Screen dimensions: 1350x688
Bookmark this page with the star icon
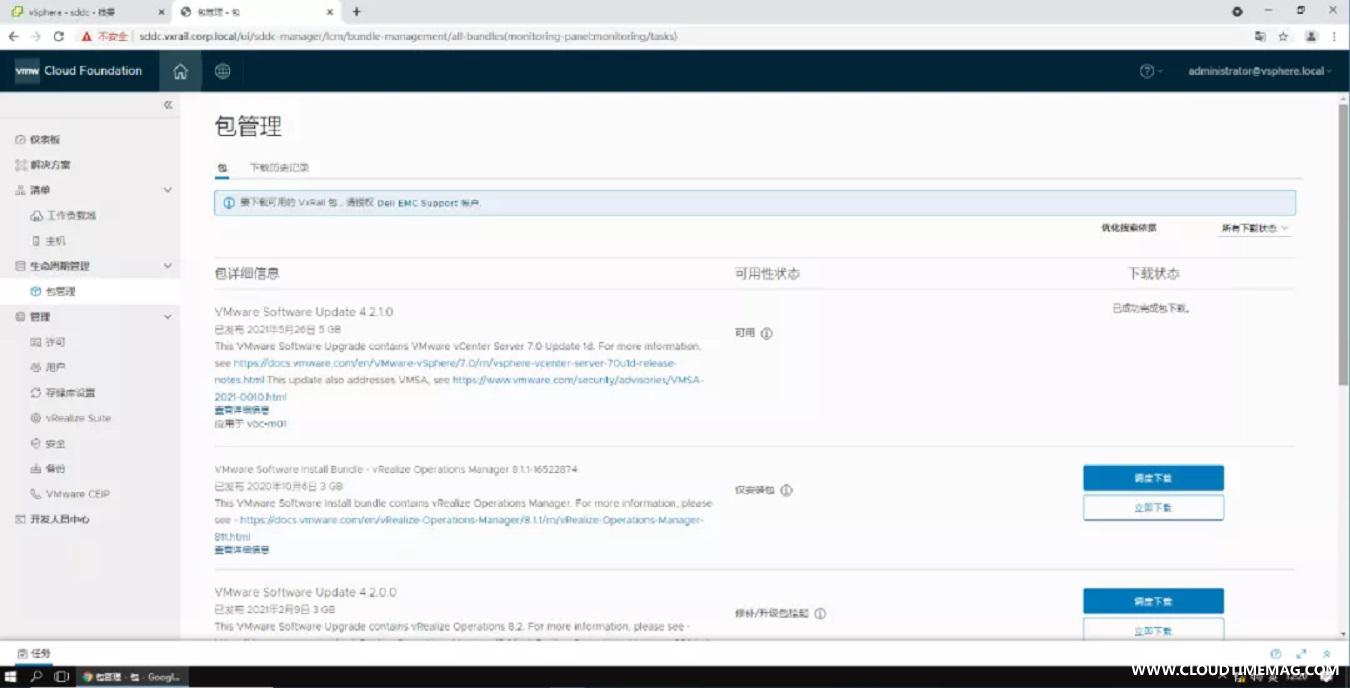point(1283,36)
